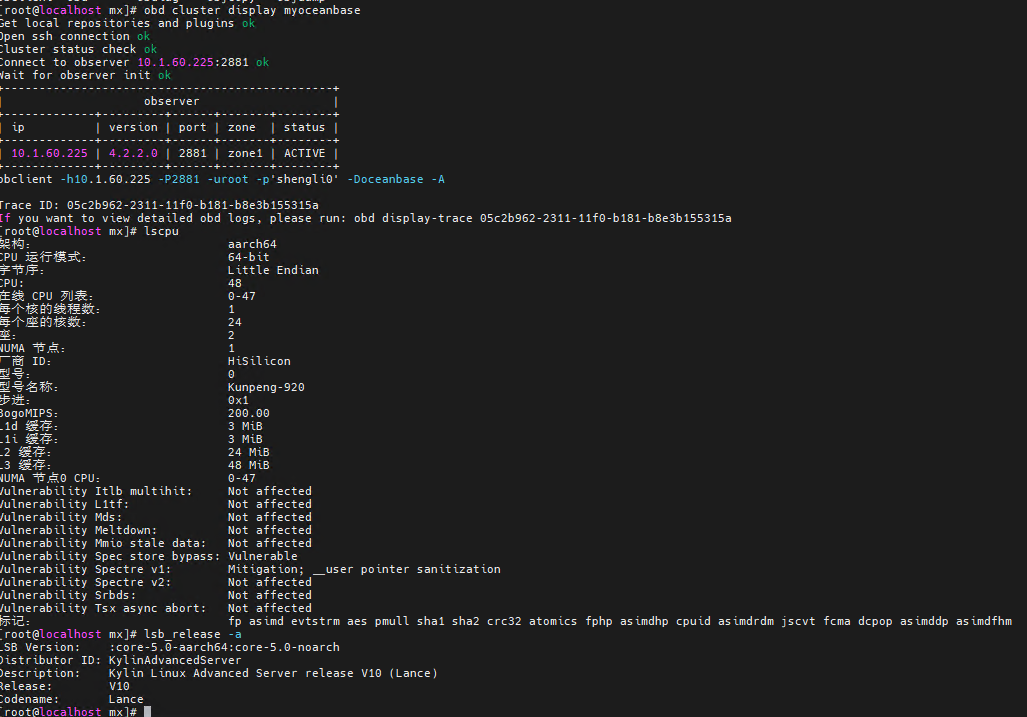Select the distributor ID 'KylinAdvancedServer'
Image resolution: width=1027 pixels, height=717 pixels.
pyautogui.click(x=175, y=661)
